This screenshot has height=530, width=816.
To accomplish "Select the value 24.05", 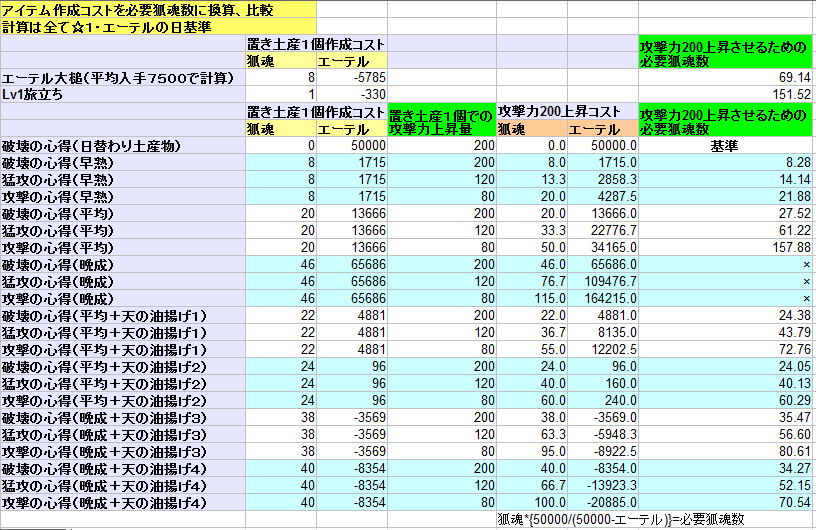I will (727, 367).
